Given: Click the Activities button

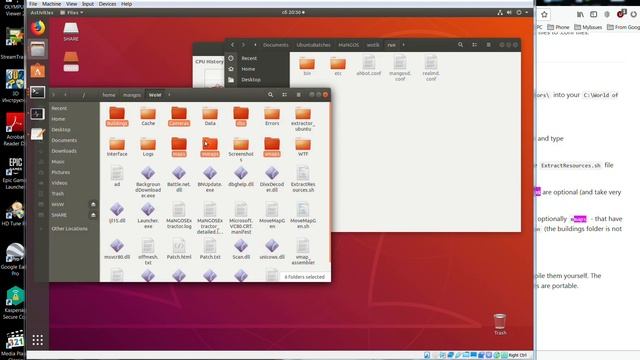Looking at the screenshot, I should pos(42,13).
